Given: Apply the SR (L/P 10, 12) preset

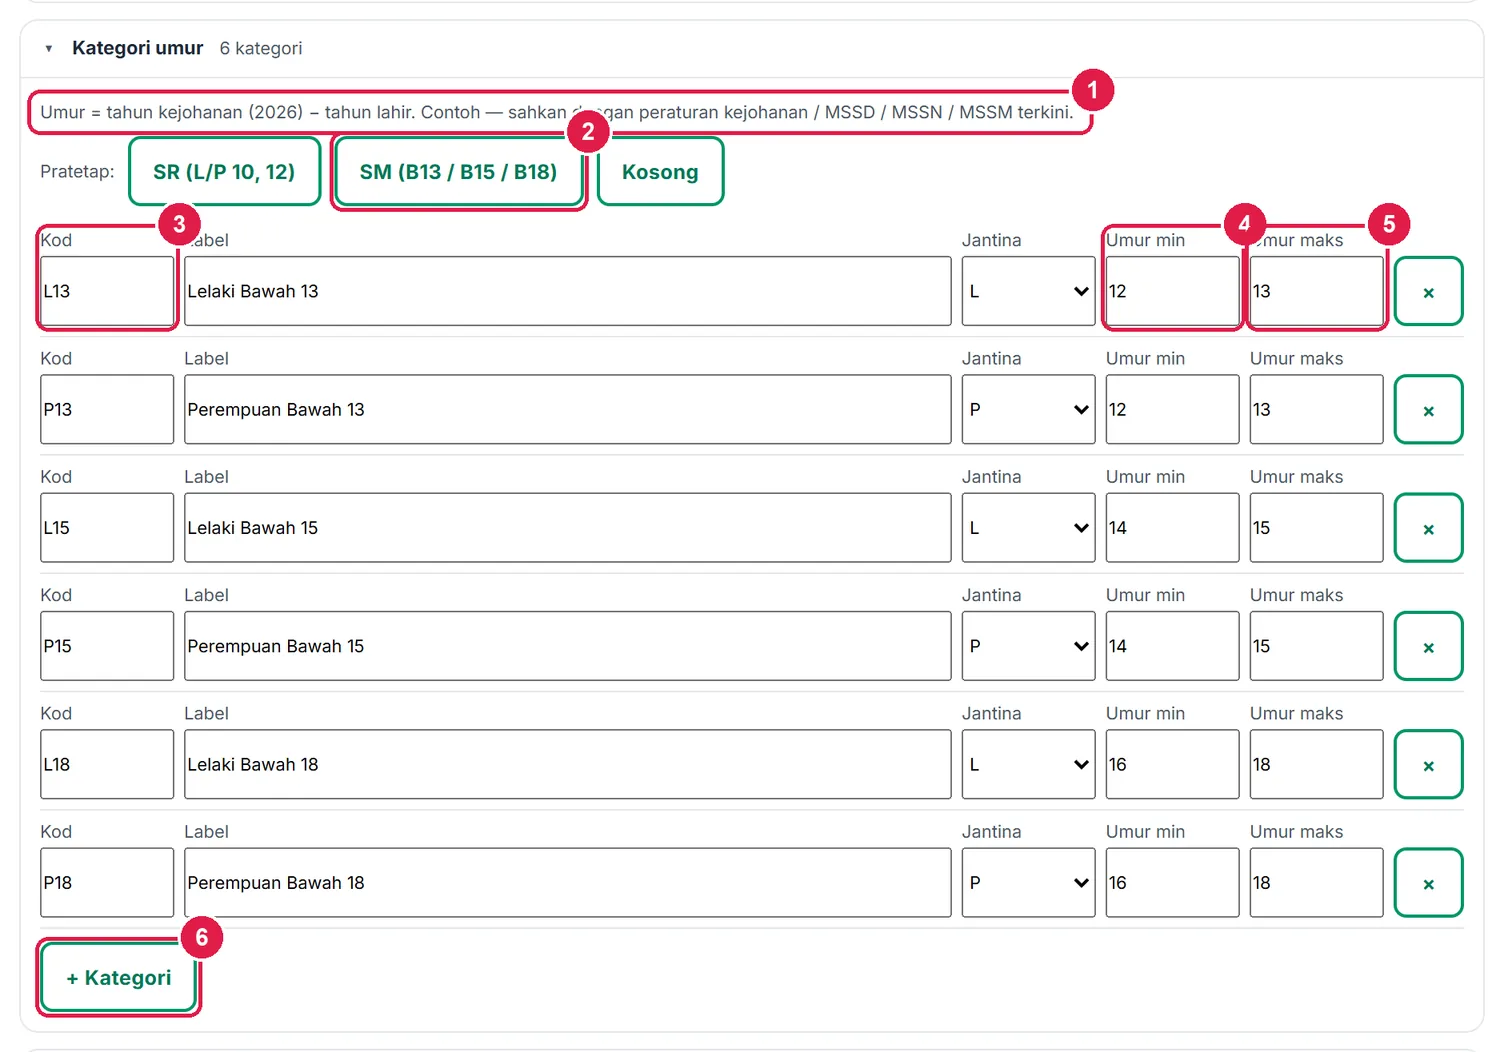Looking at the screenshot, I should (224, 172).
